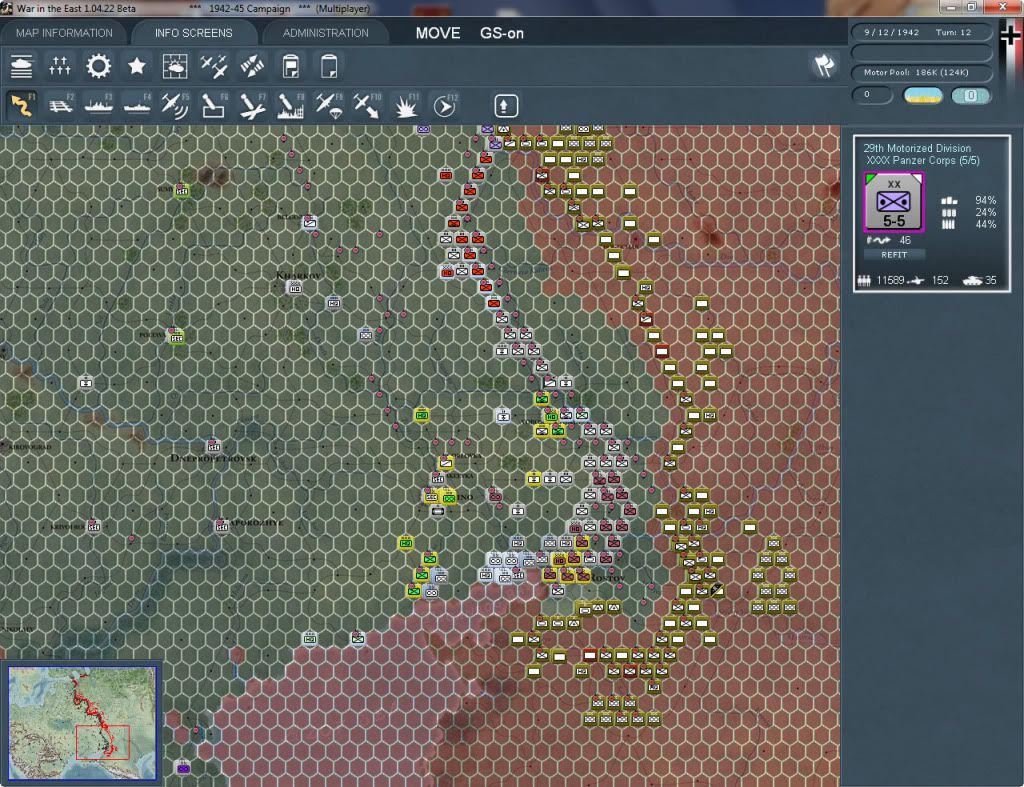Click the GS-on status label
This screenshot has width=1024, height=787.
[x=502, y=33]
